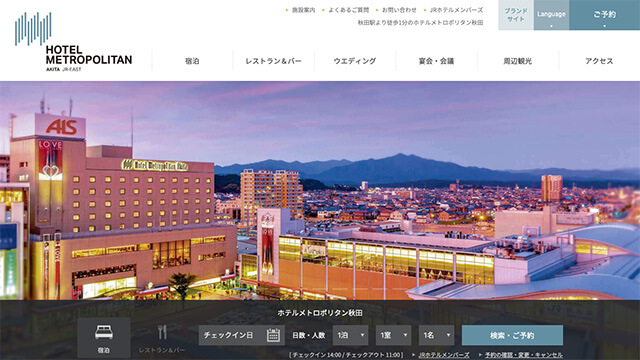Screen dimensions: 640x360
Task: Open the ウエディング navigation menu
Action: pos(355,61)
